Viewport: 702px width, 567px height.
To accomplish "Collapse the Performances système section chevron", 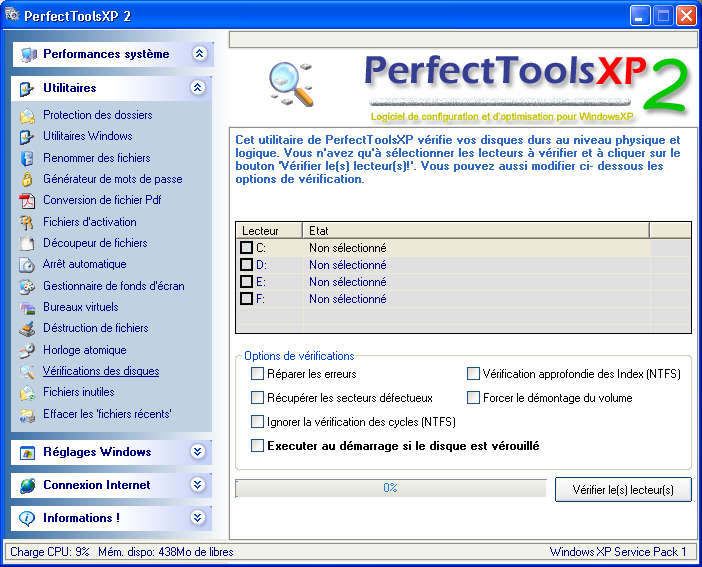I will (199, 54).
